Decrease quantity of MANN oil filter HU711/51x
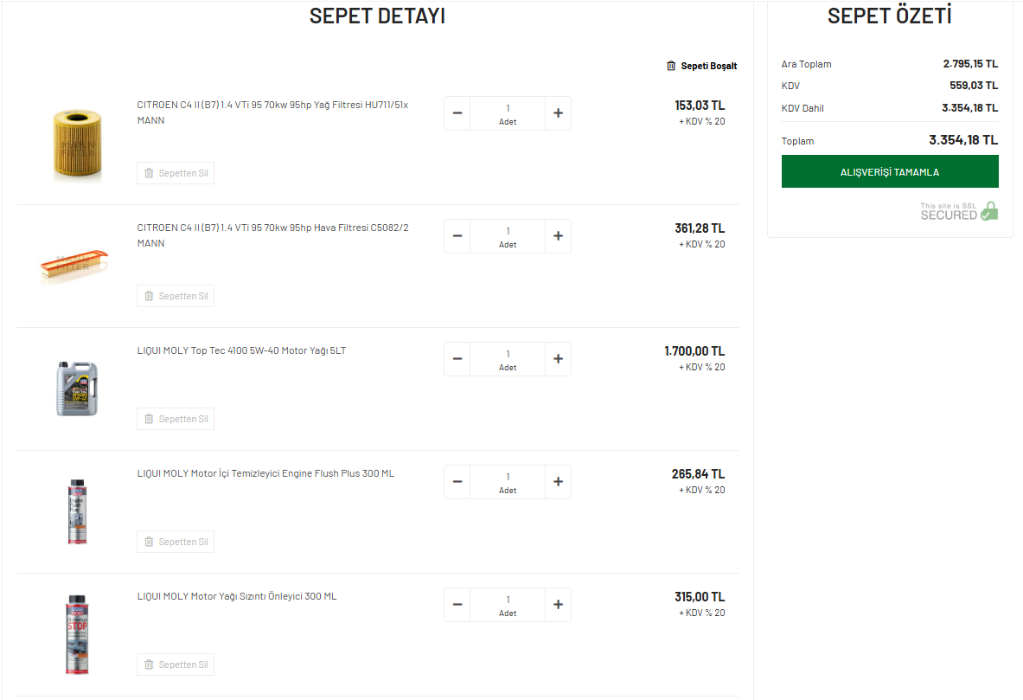1023x700 pixels. click(457, 113)
